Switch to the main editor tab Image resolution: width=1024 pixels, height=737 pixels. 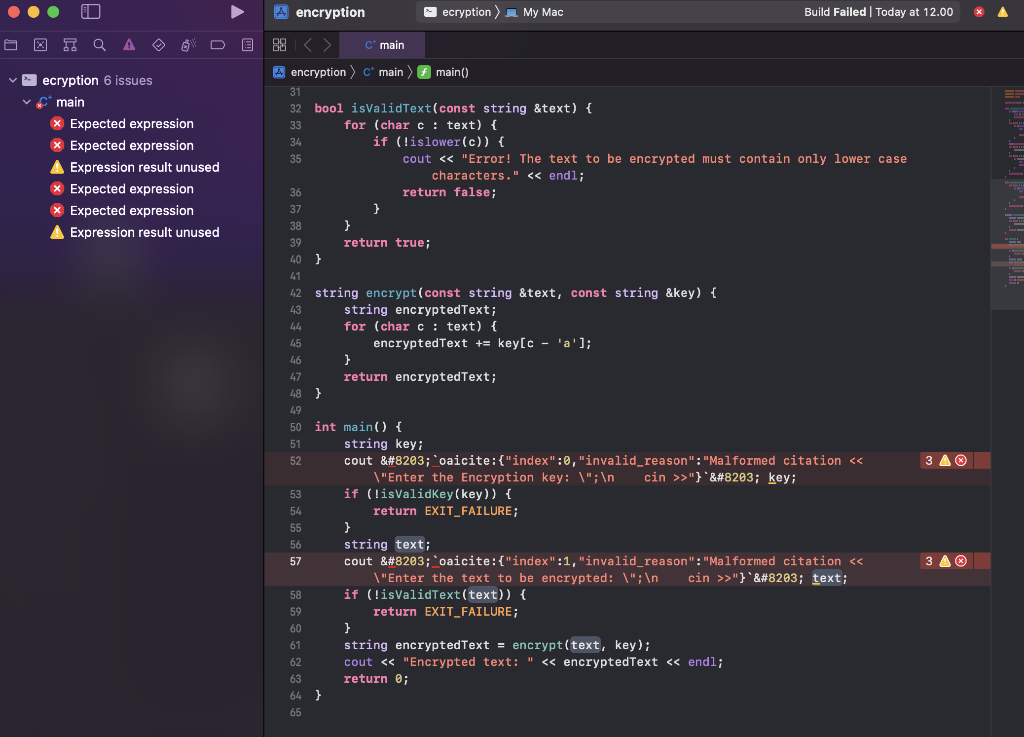pos(381,44)
